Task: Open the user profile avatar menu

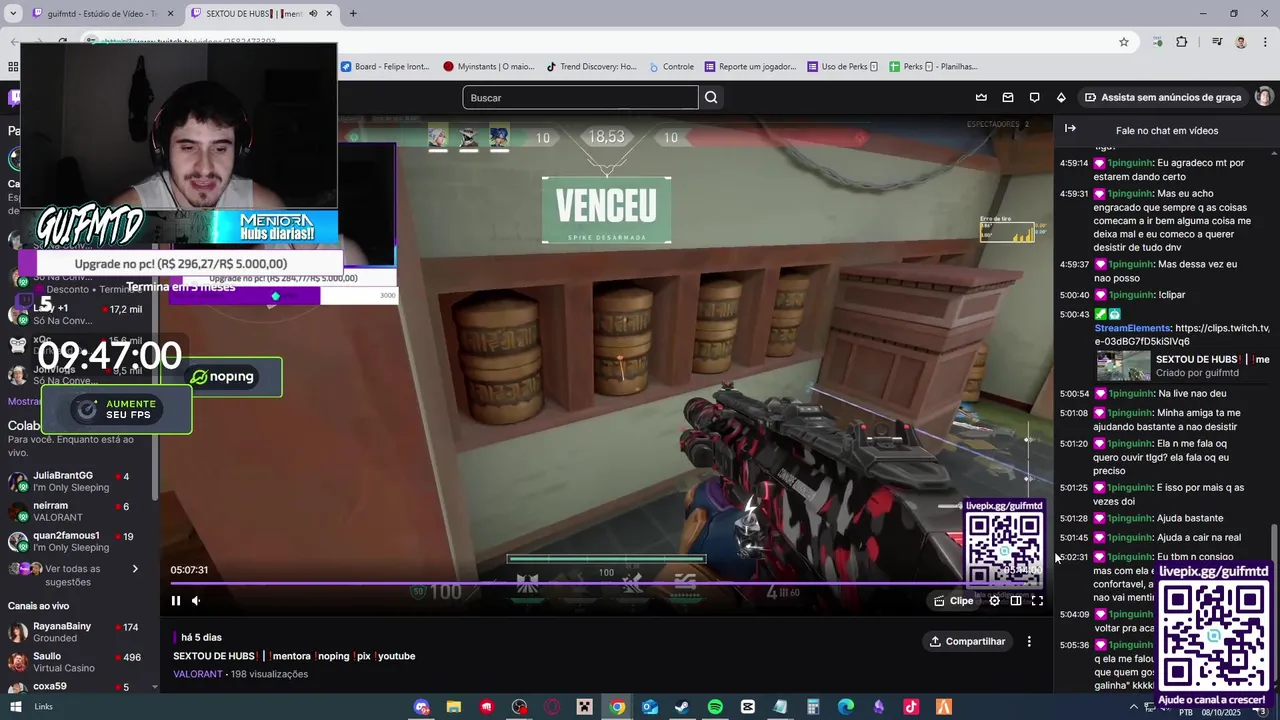Action: pos(1264,97)
